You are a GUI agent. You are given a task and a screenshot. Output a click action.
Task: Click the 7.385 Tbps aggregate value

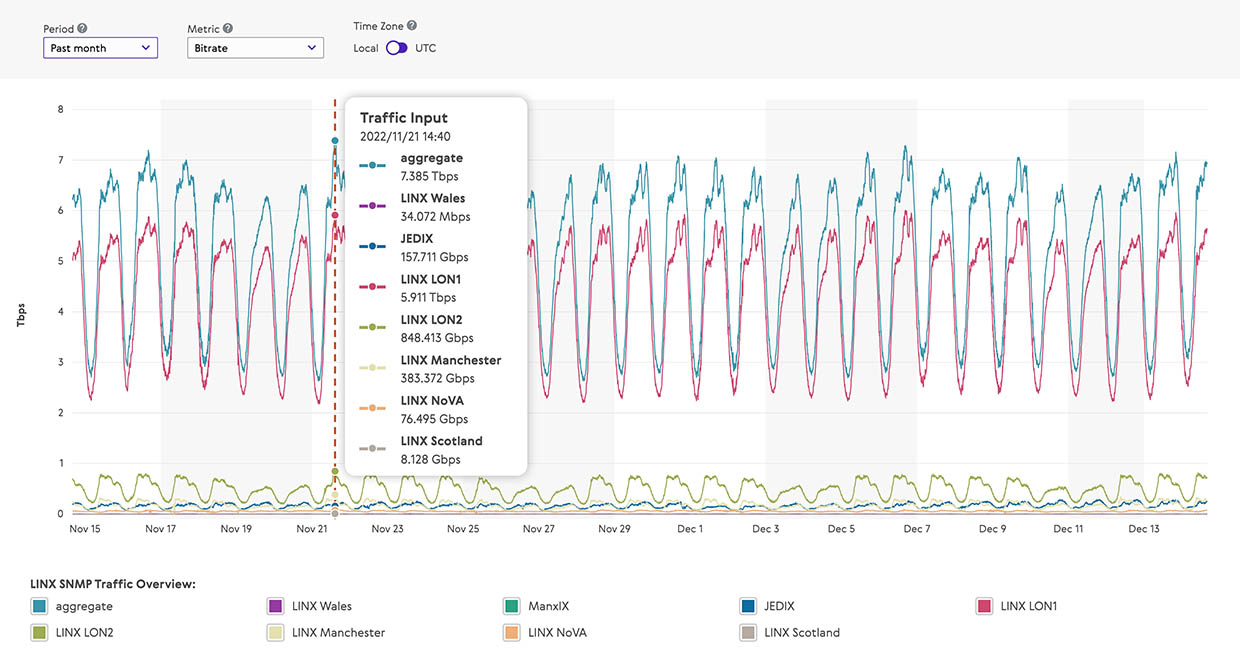430,177
